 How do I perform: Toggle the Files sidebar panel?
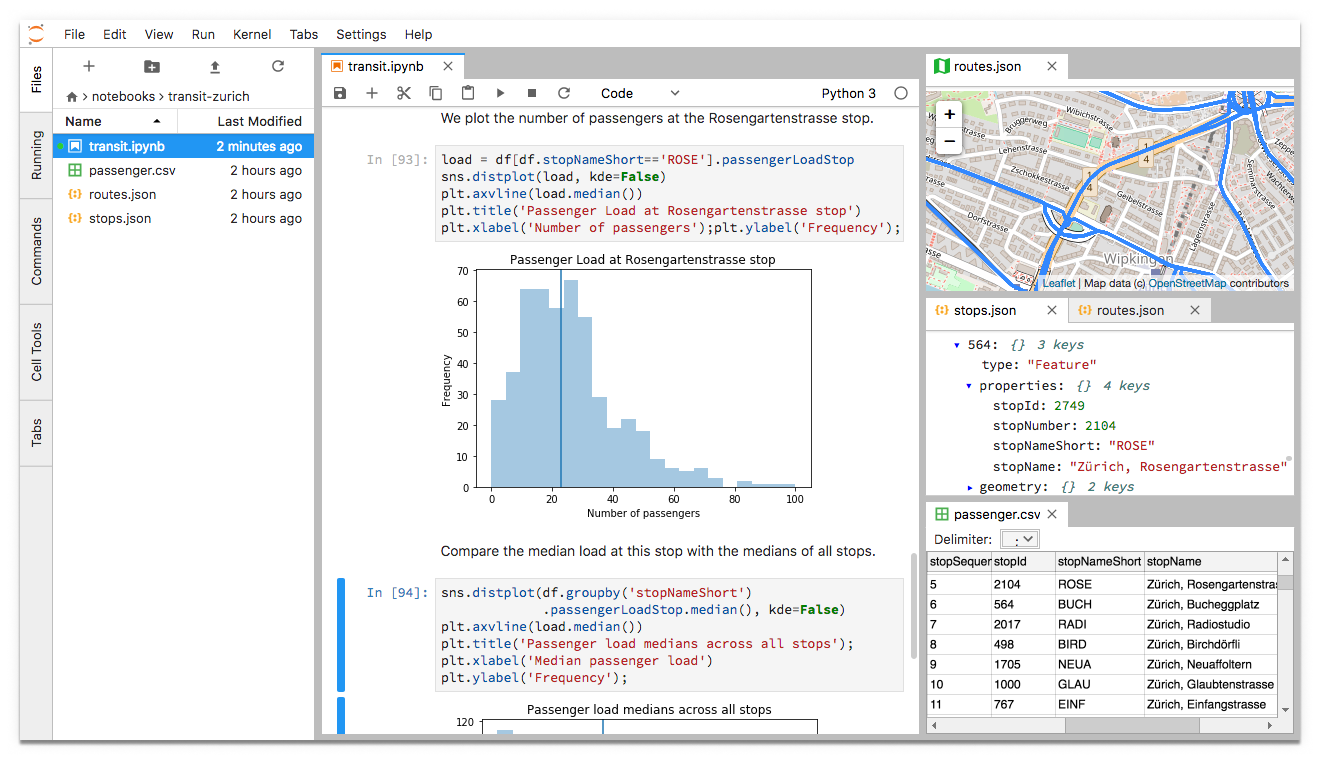(36, 79)
